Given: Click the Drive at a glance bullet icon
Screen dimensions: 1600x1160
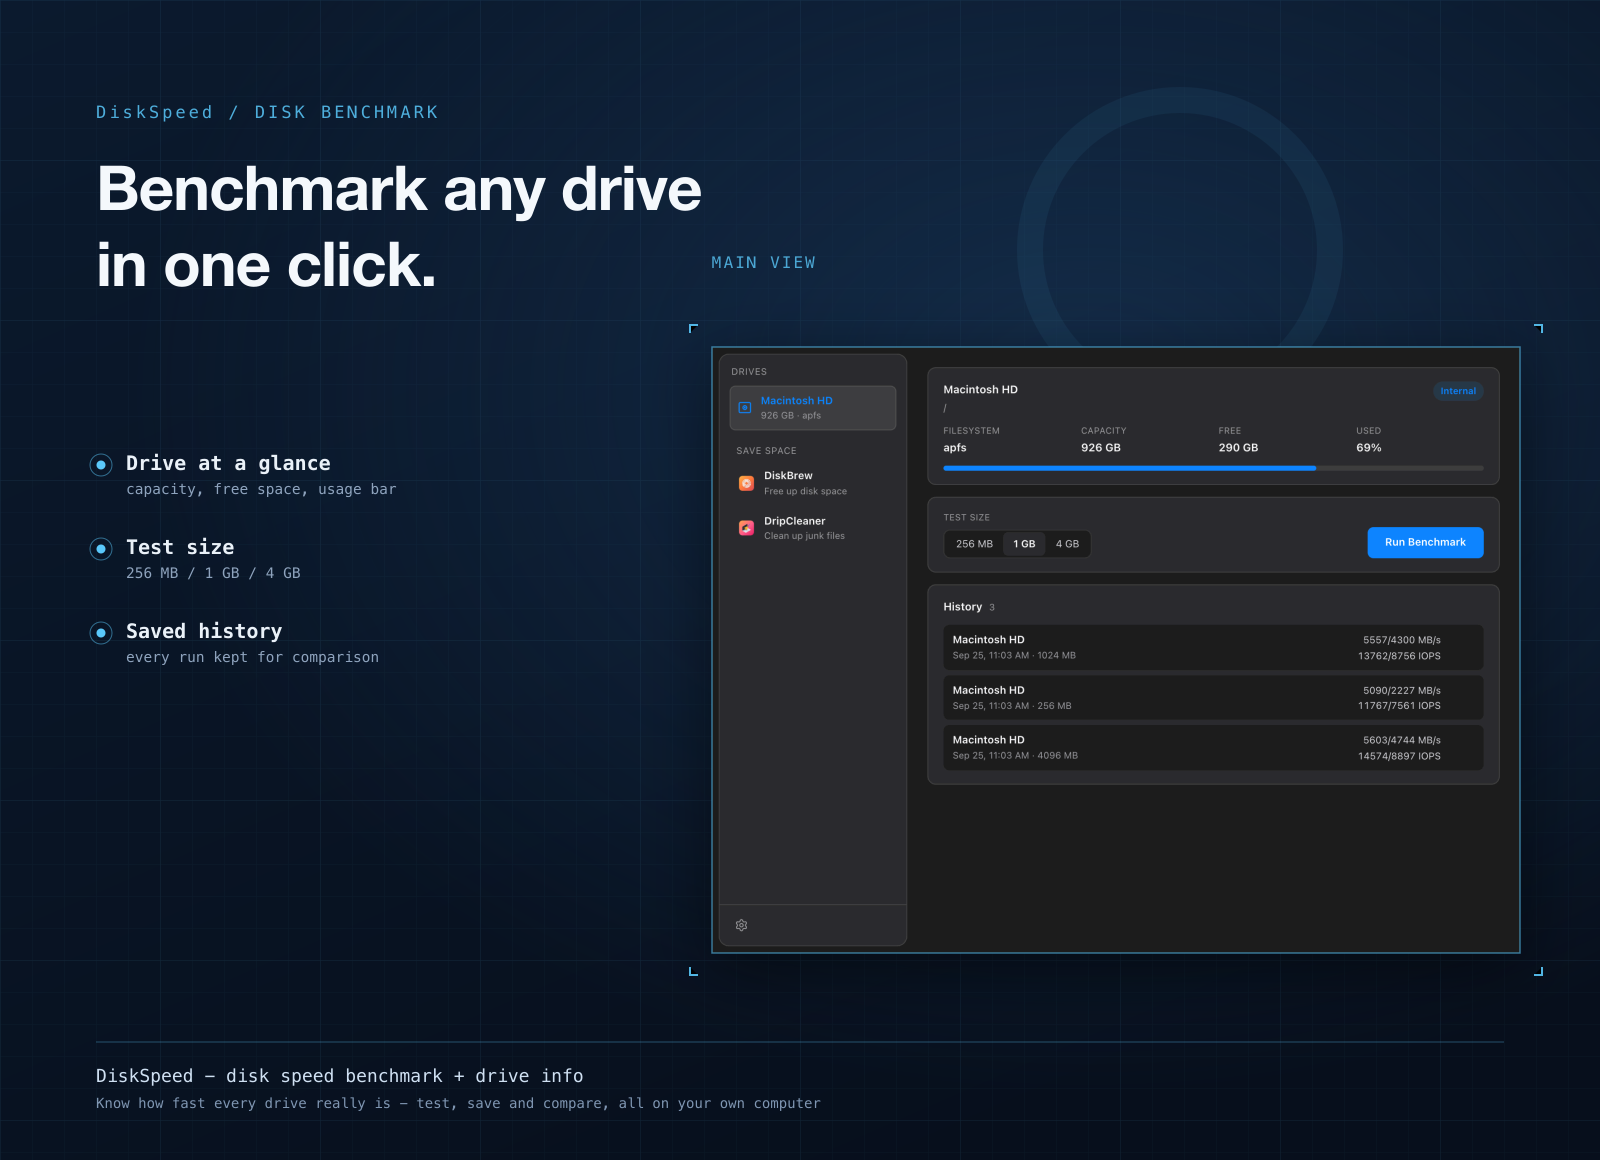Looking at the screenshot, I should pyautogui.click(x=101, y=464).
